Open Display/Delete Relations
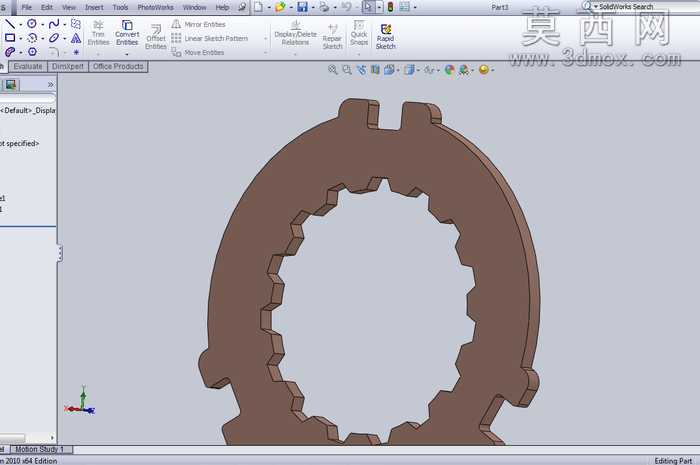Screen dimensions: 700x465 pyautogui.click(x=296, y=33)
